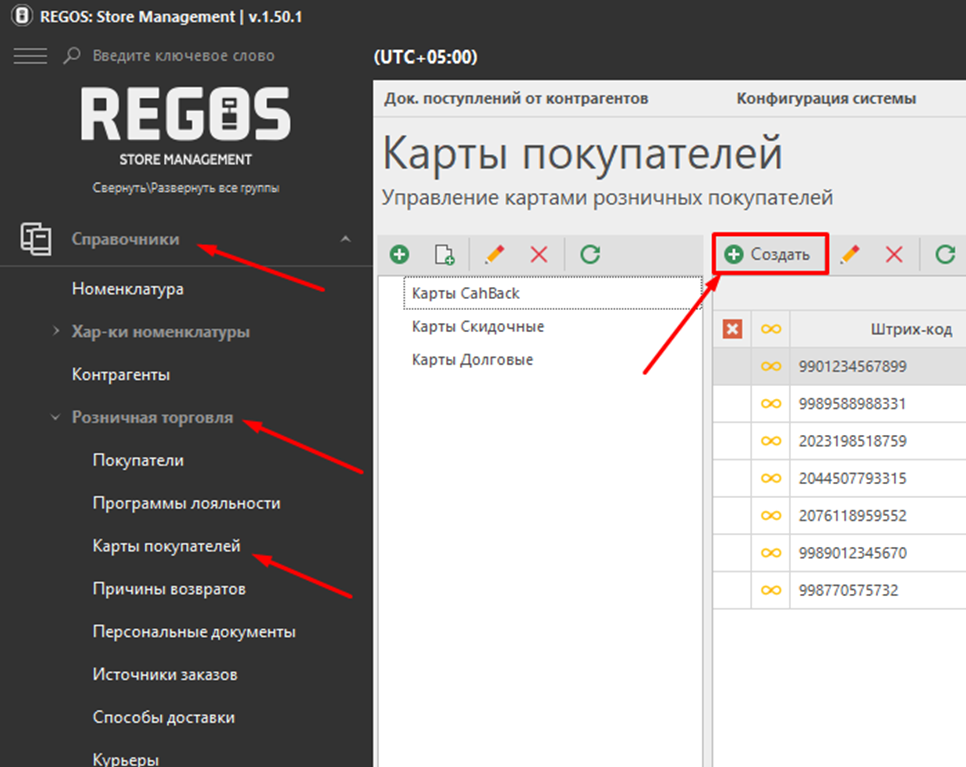Click the green plus icon above the card groups list
The image size is (966, 767).
(399, 255)
